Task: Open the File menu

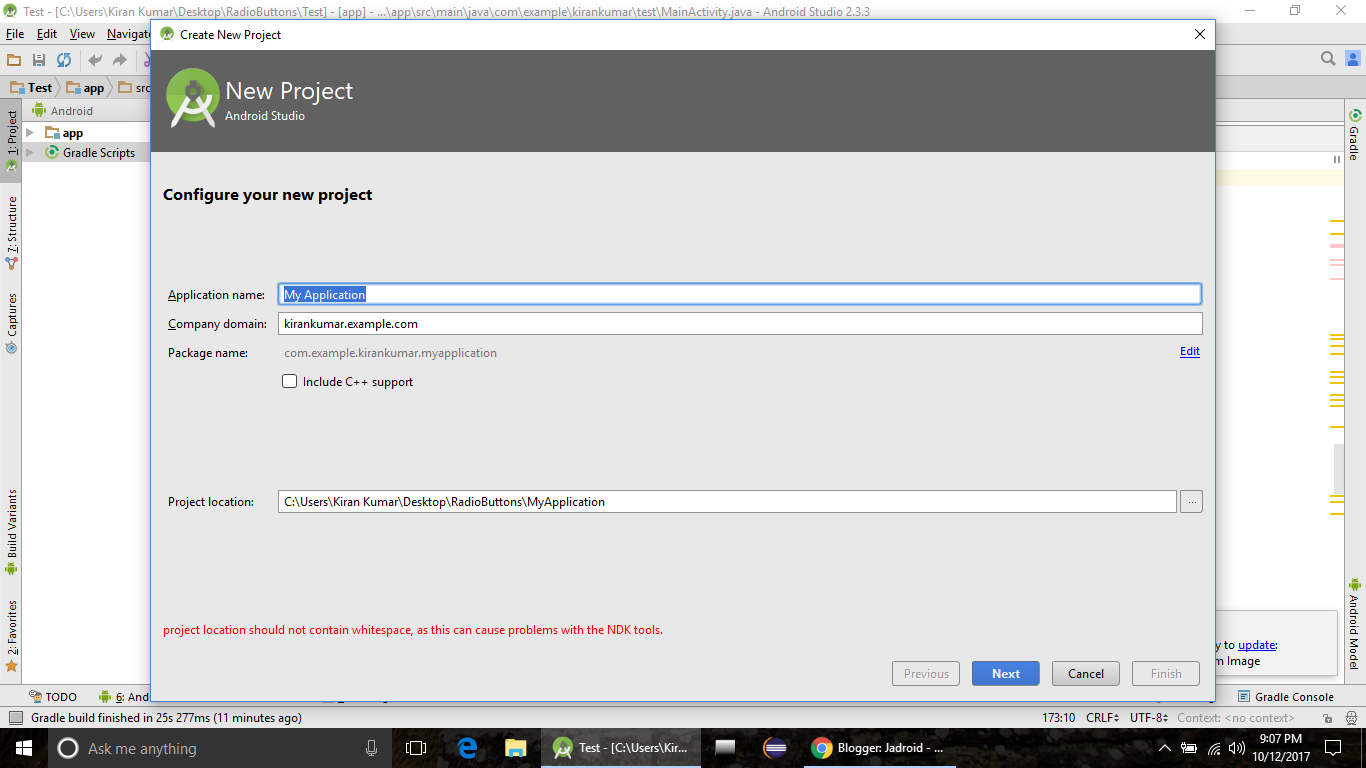Action: 15,33
